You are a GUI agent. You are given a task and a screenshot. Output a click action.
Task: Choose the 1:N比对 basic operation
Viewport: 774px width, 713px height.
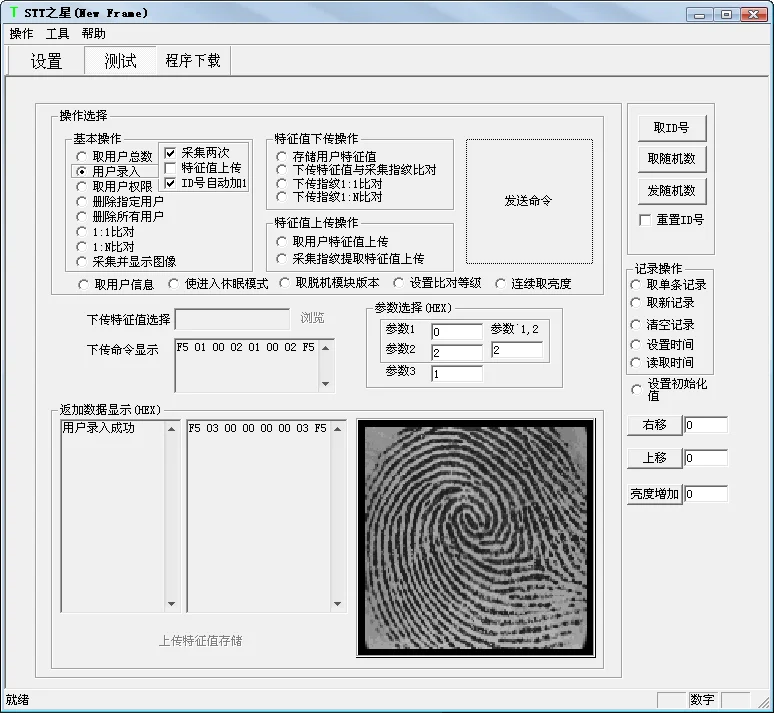[105, 246]
